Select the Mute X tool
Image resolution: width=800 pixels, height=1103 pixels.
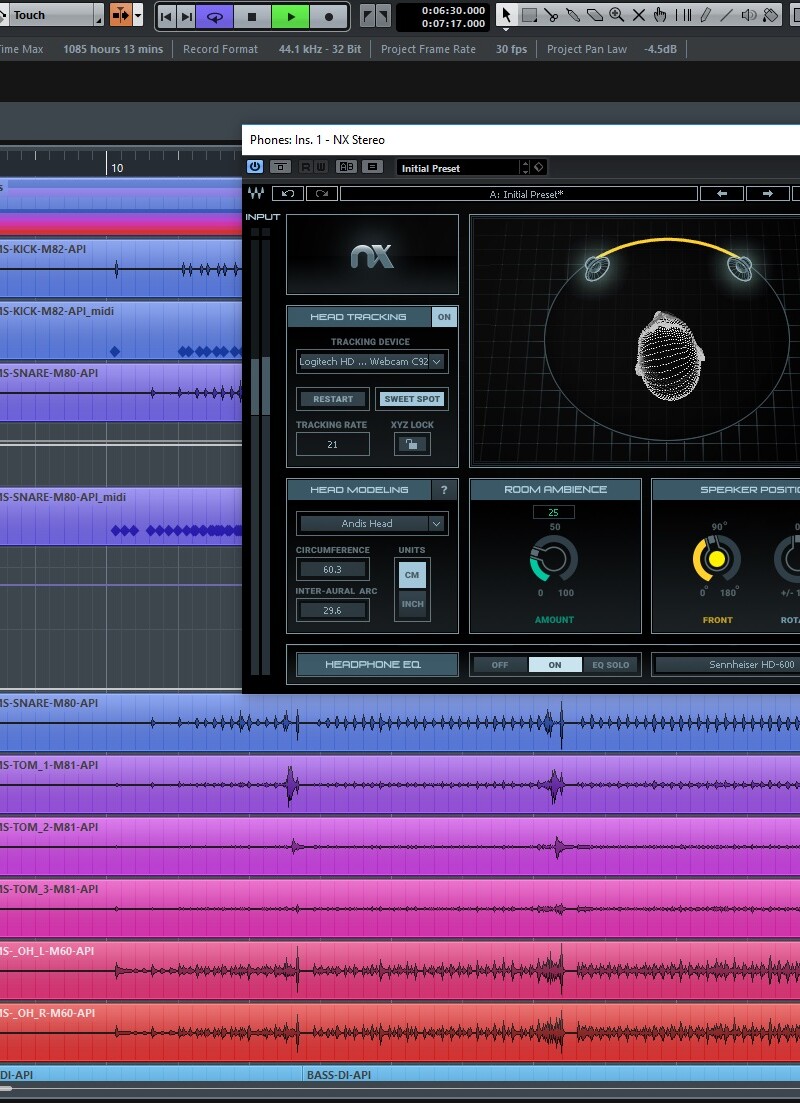[x=638, y=16]
